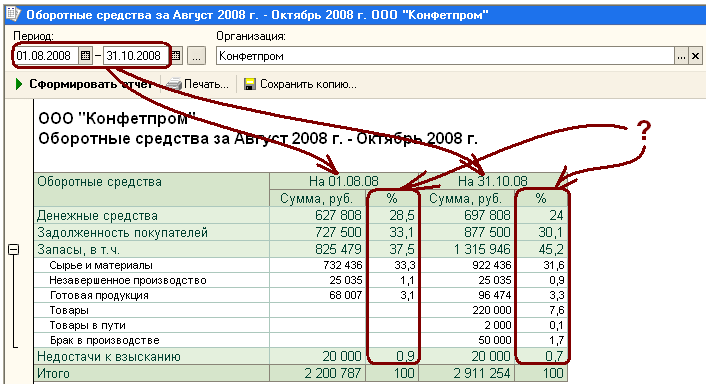This screenshot has width=709, height=387.
Task: Open calendar picker for end date
Action: point(176,56)
